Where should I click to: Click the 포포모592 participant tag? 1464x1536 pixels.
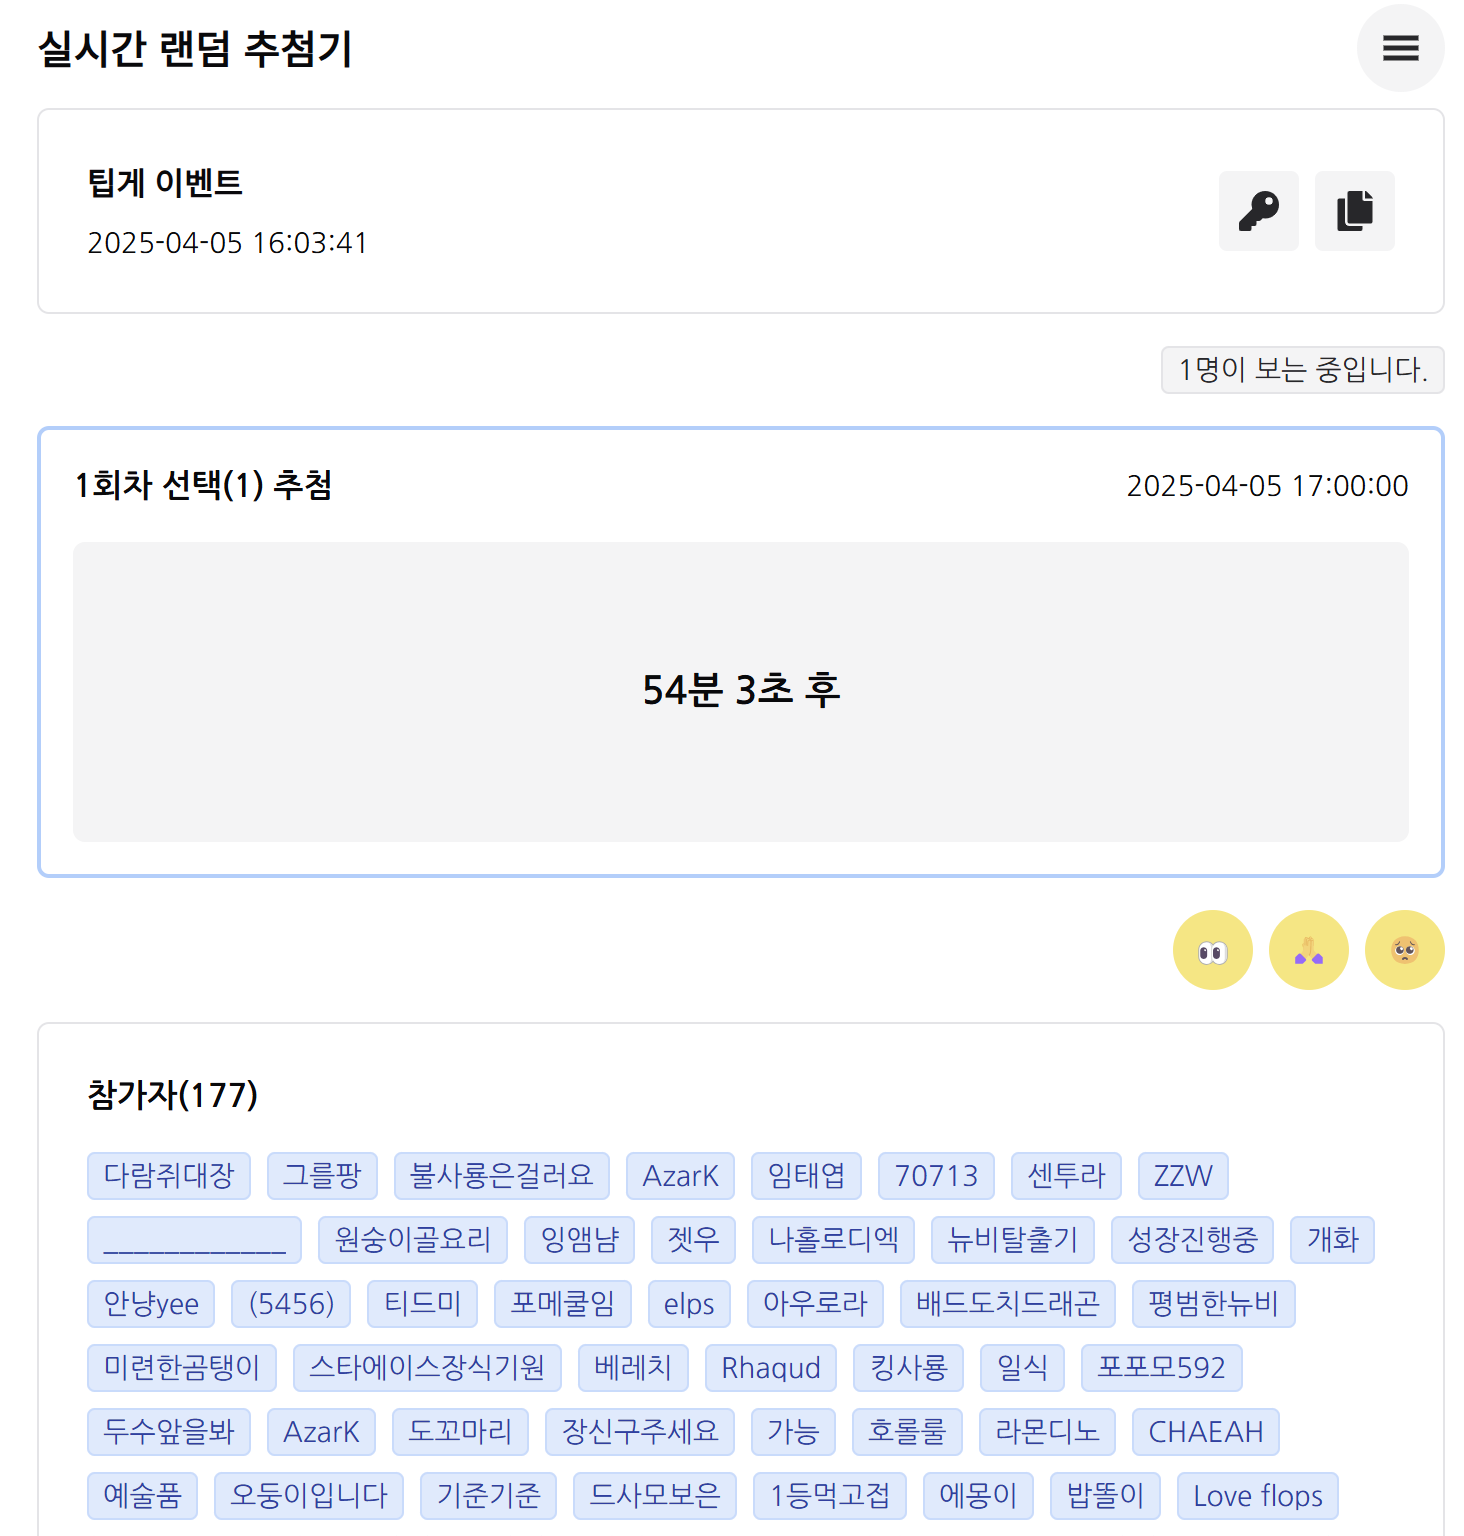coord(1161,1368)
